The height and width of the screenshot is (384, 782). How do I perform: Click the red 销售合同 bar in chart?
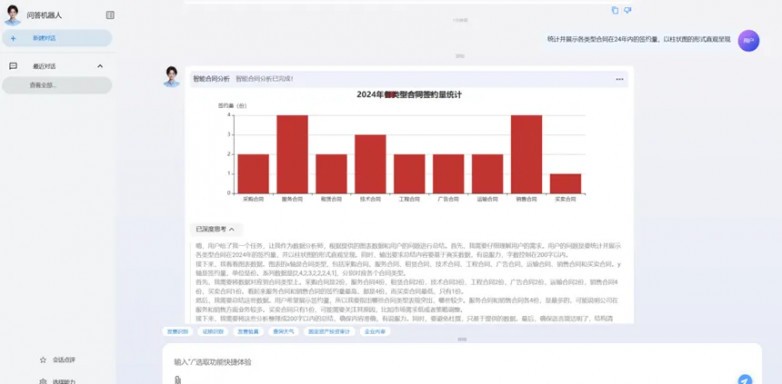tap(526, 154)
